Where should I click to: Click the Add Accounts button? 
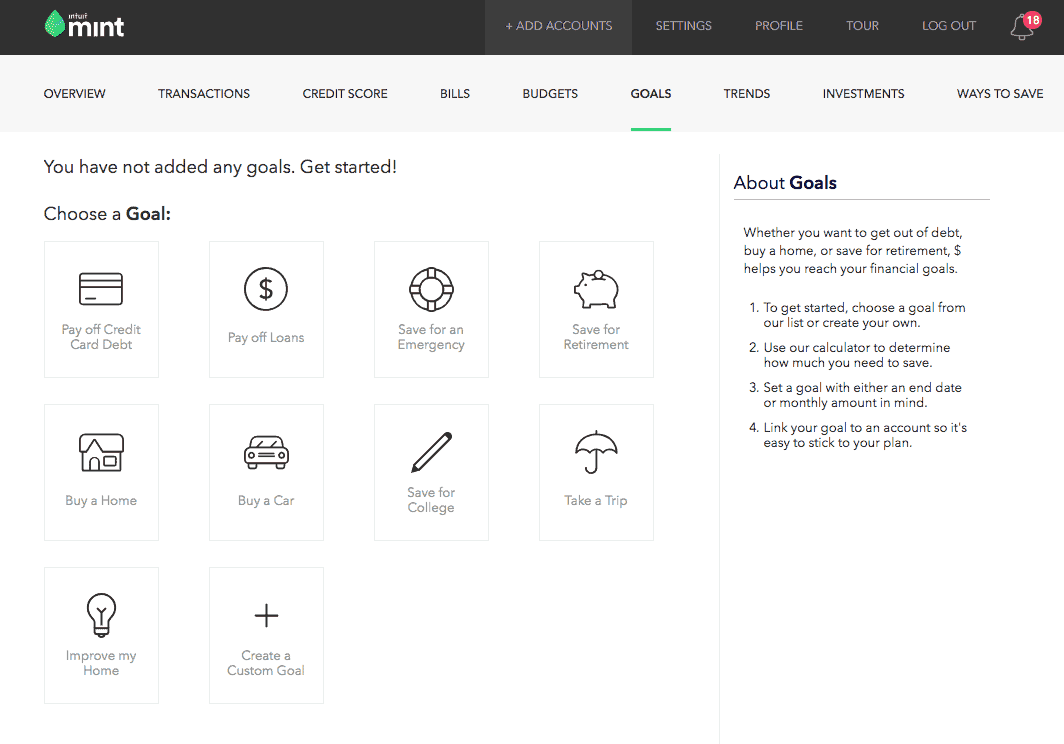(x=558, y=26)
